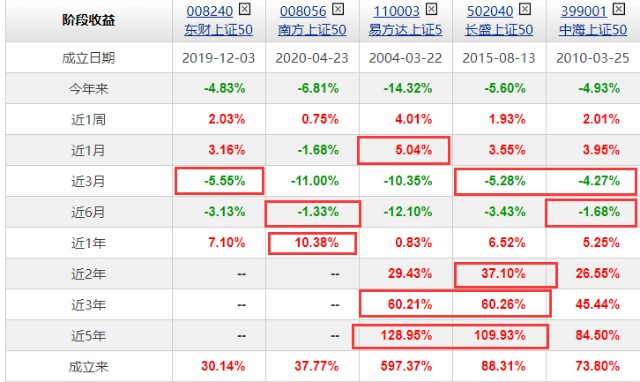Remove fund 008056 using its X icon
Viewport: 640px width, 382px height.
tap(338, 9)
